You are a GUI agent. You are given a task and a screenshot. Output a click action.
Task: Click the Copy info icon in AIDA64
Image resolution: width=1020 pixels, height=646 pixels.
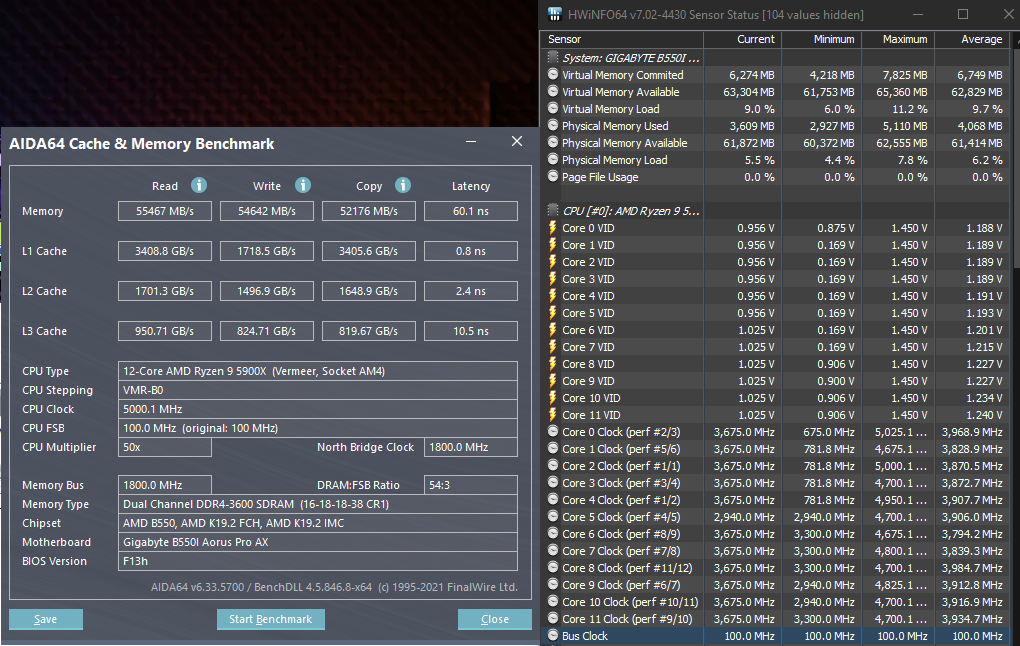[403, 185]
